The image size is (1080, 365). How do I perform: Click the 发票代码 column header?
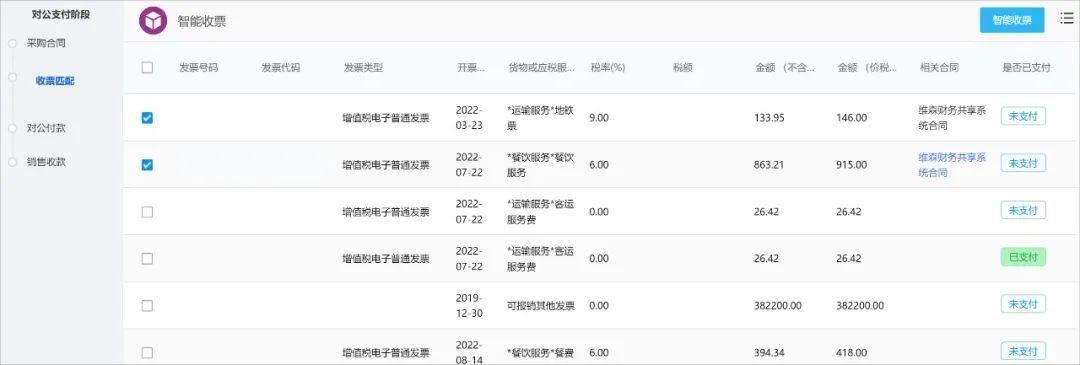coord(281,67)
